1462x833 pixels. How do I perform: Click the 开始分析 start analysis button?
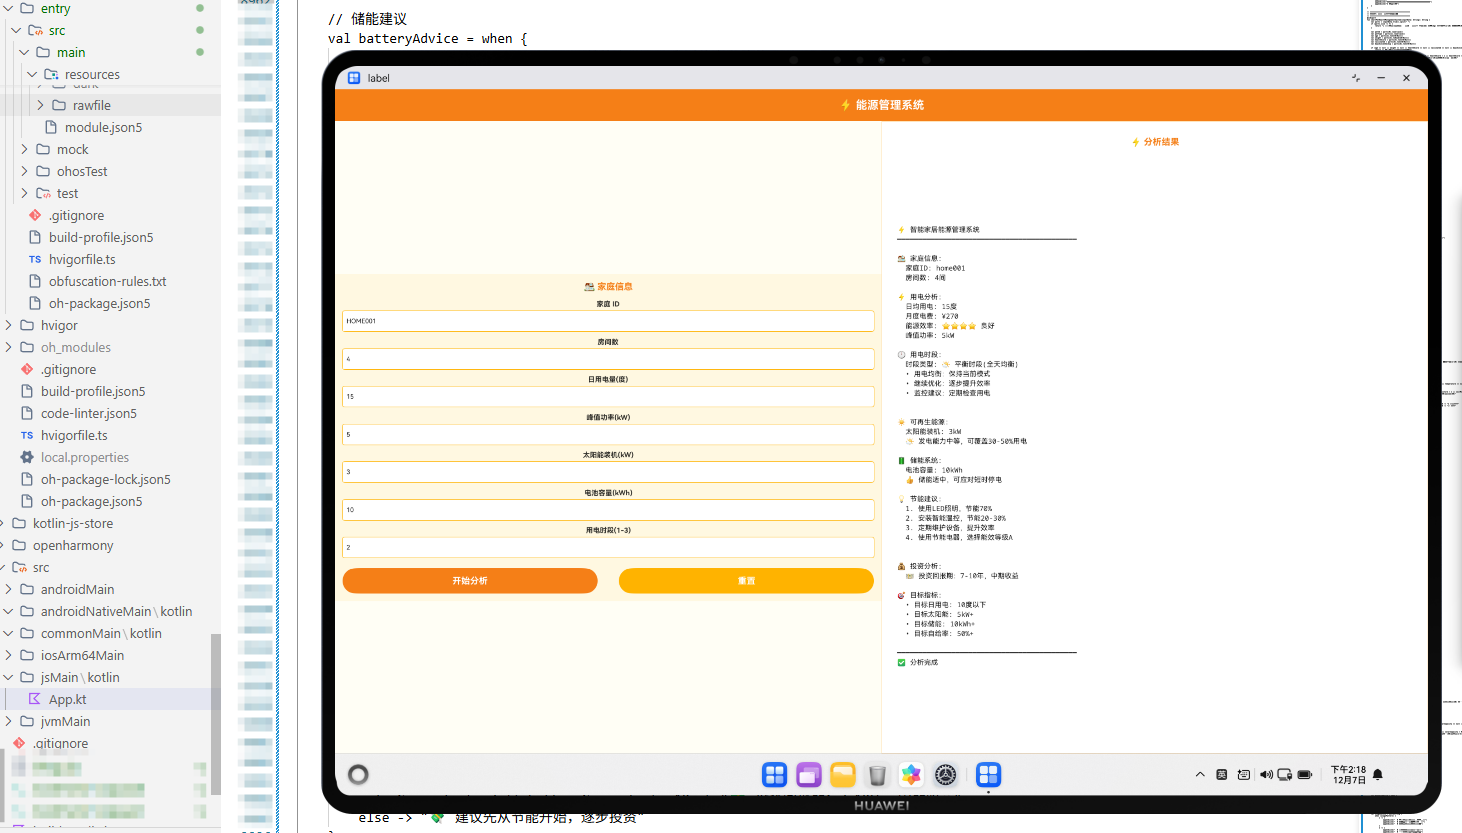tap(470, 581)
